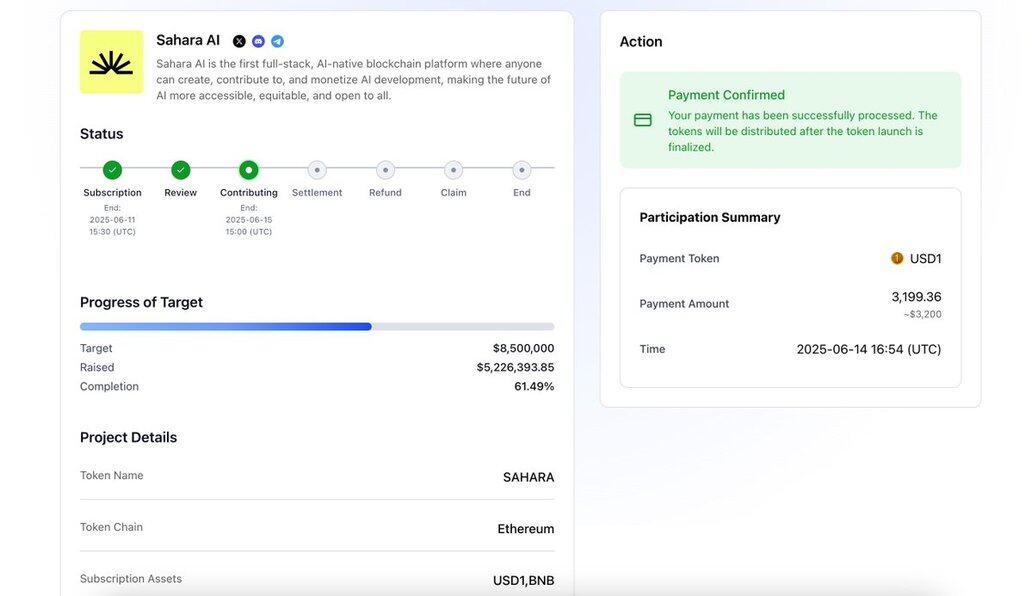This screenshot has height=596, width=1032.
Task: Click the yellow Sahara AI logo
Action: (x=111, y=62)
